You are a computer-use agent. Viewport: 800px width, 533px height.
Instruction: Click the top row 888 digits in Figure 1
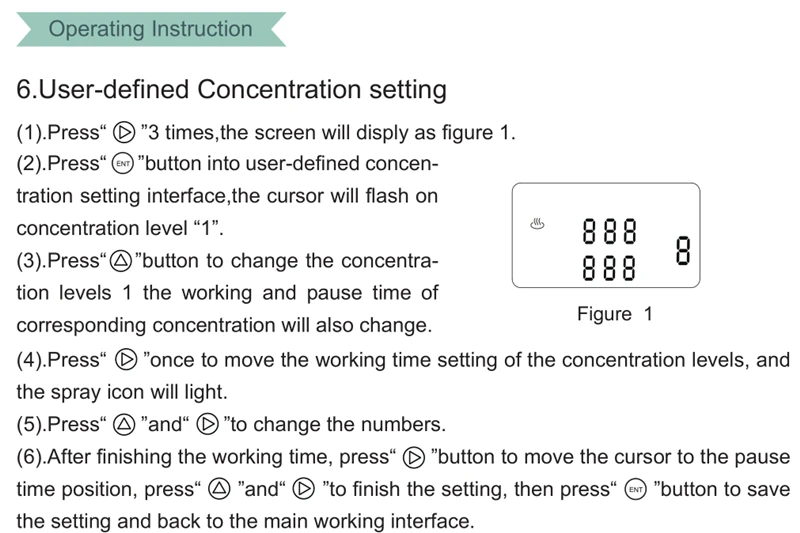[x=610, y=232]
